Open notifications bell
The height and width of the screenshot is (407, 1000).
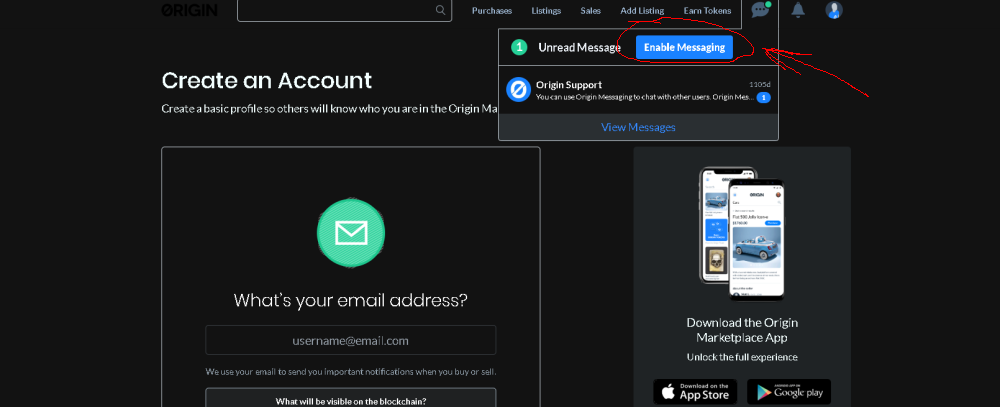(798, 10)
